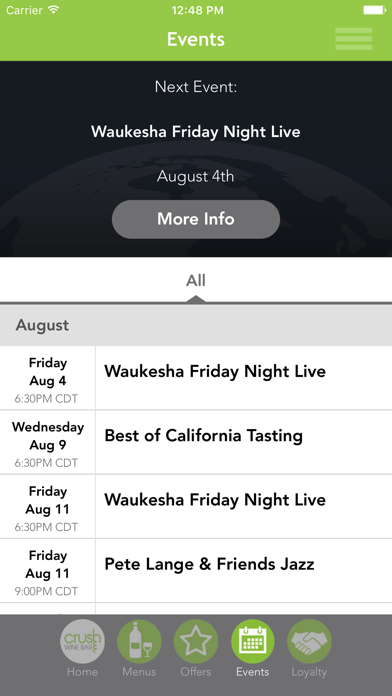Image resolution: width=392 pixels, height=696 pixels.
Task: Tap the Wednesday Aug 9 date cell
Action: coord(48,442)
